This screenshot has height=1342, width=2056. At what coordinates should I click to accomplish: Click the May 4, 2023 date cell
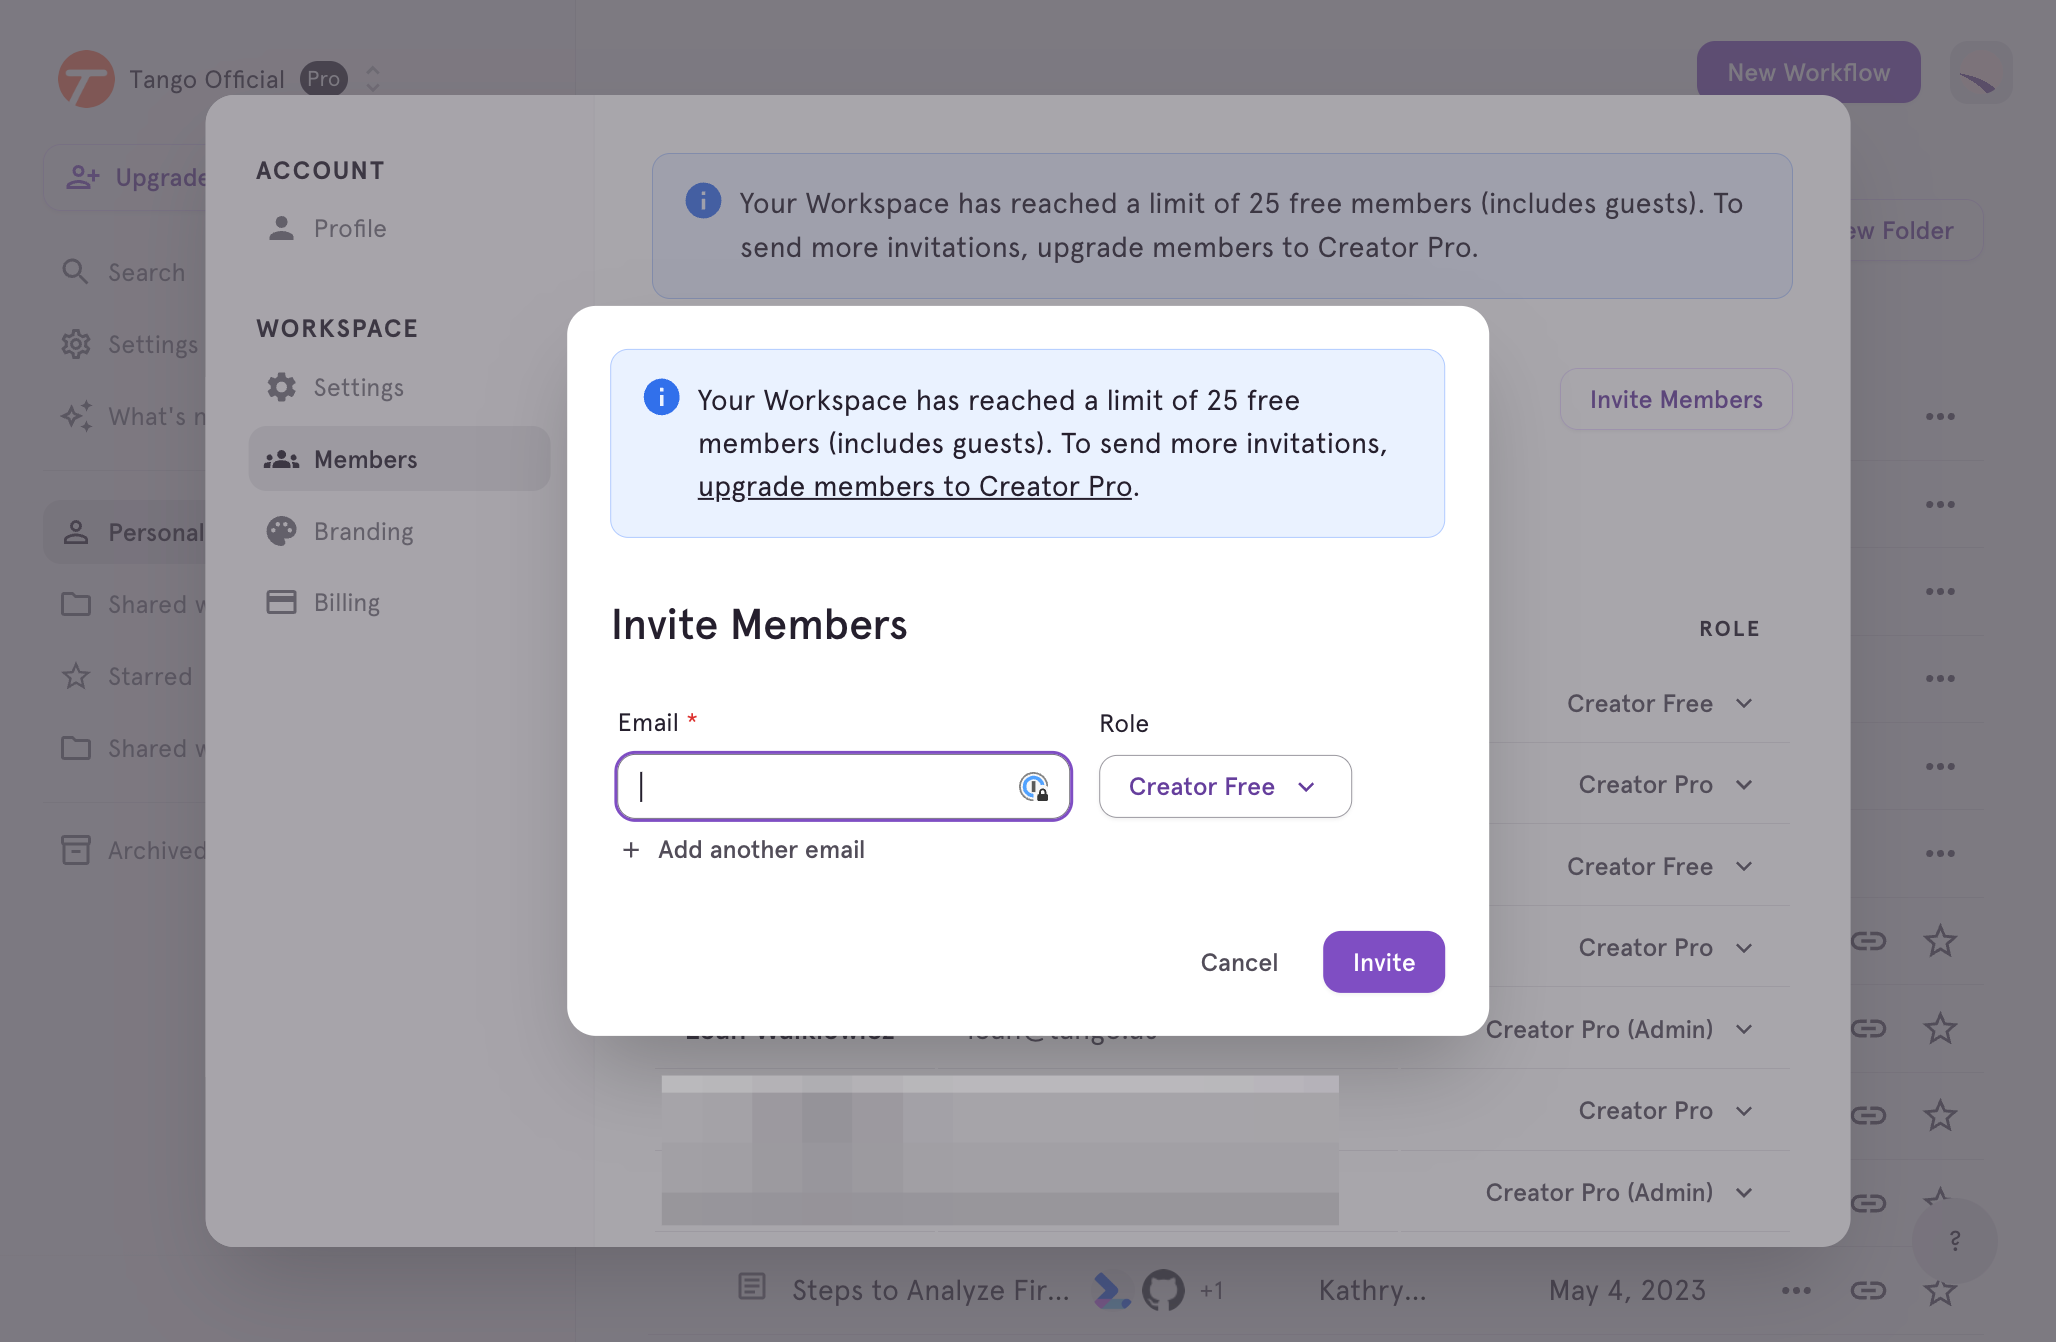(x=1627, y=1290)
